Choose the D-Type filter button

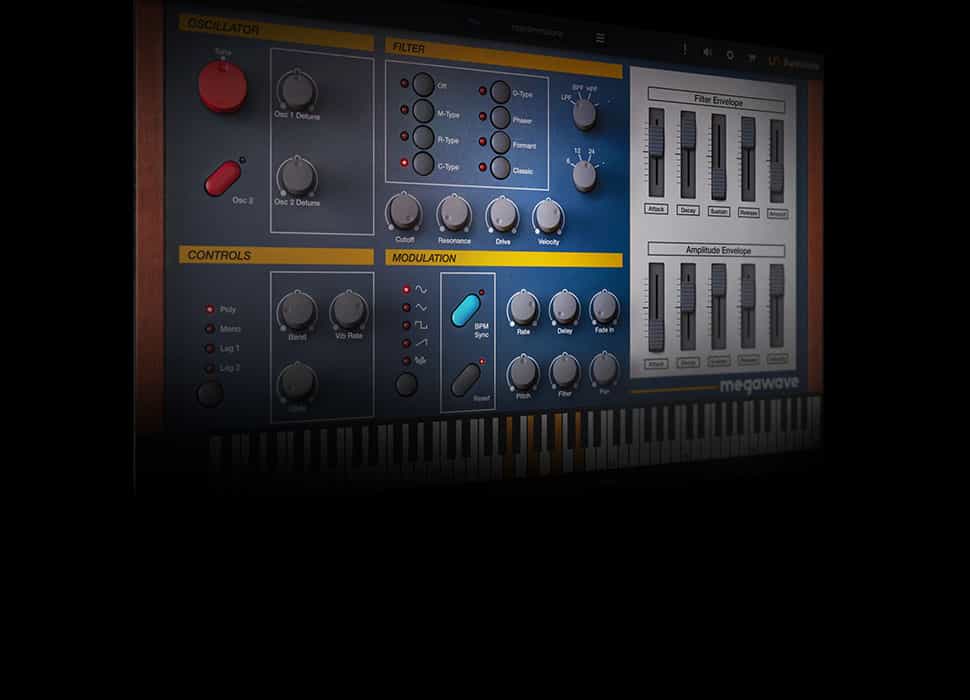point(500,92)
